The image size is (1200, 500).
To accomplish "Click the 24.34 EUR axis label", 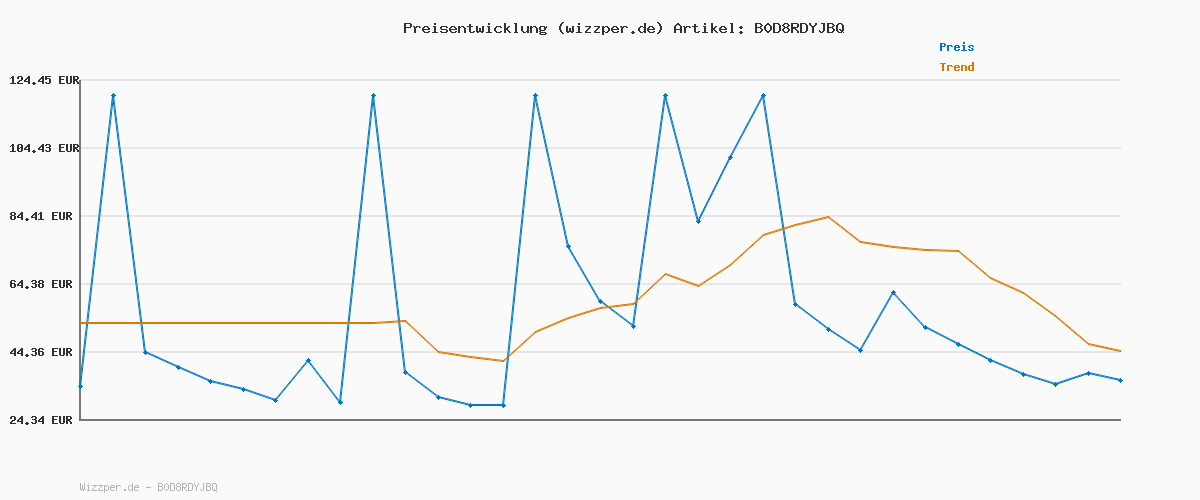I will (43, 420).
